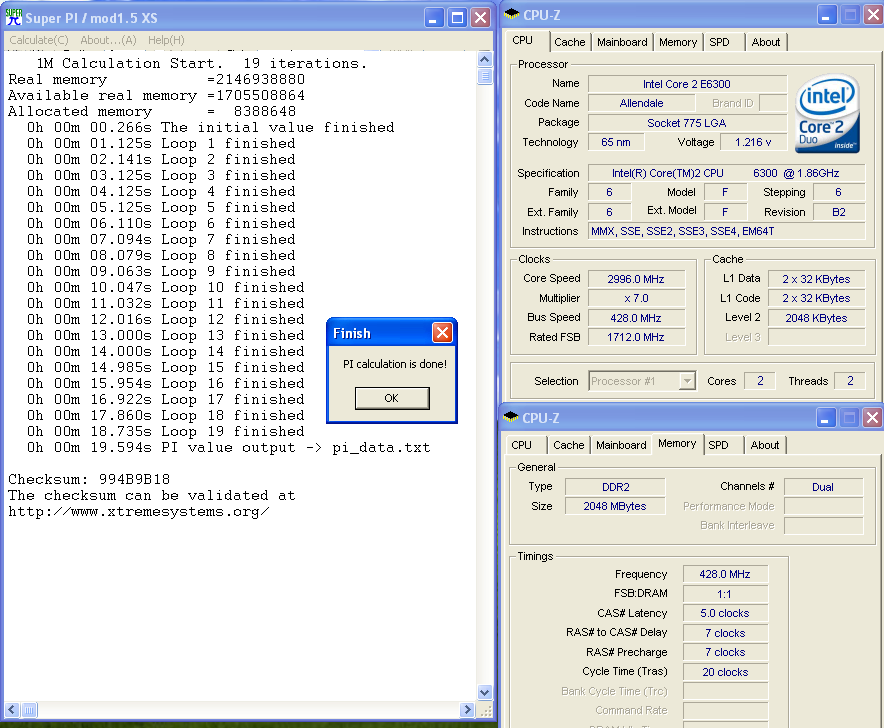The height and width of the screenshot is (728, 884).
Task: Click Super PI scroll right arrow
Action: pyautogui.click(x=467, y=710)
